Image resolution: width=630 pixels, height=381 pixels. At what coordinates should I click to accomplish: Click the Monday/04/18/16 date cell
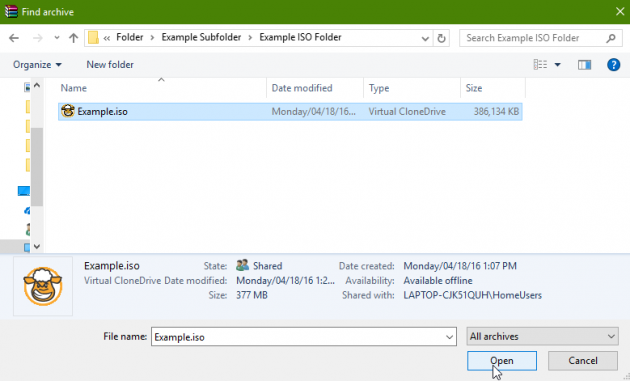click(313, 112)
